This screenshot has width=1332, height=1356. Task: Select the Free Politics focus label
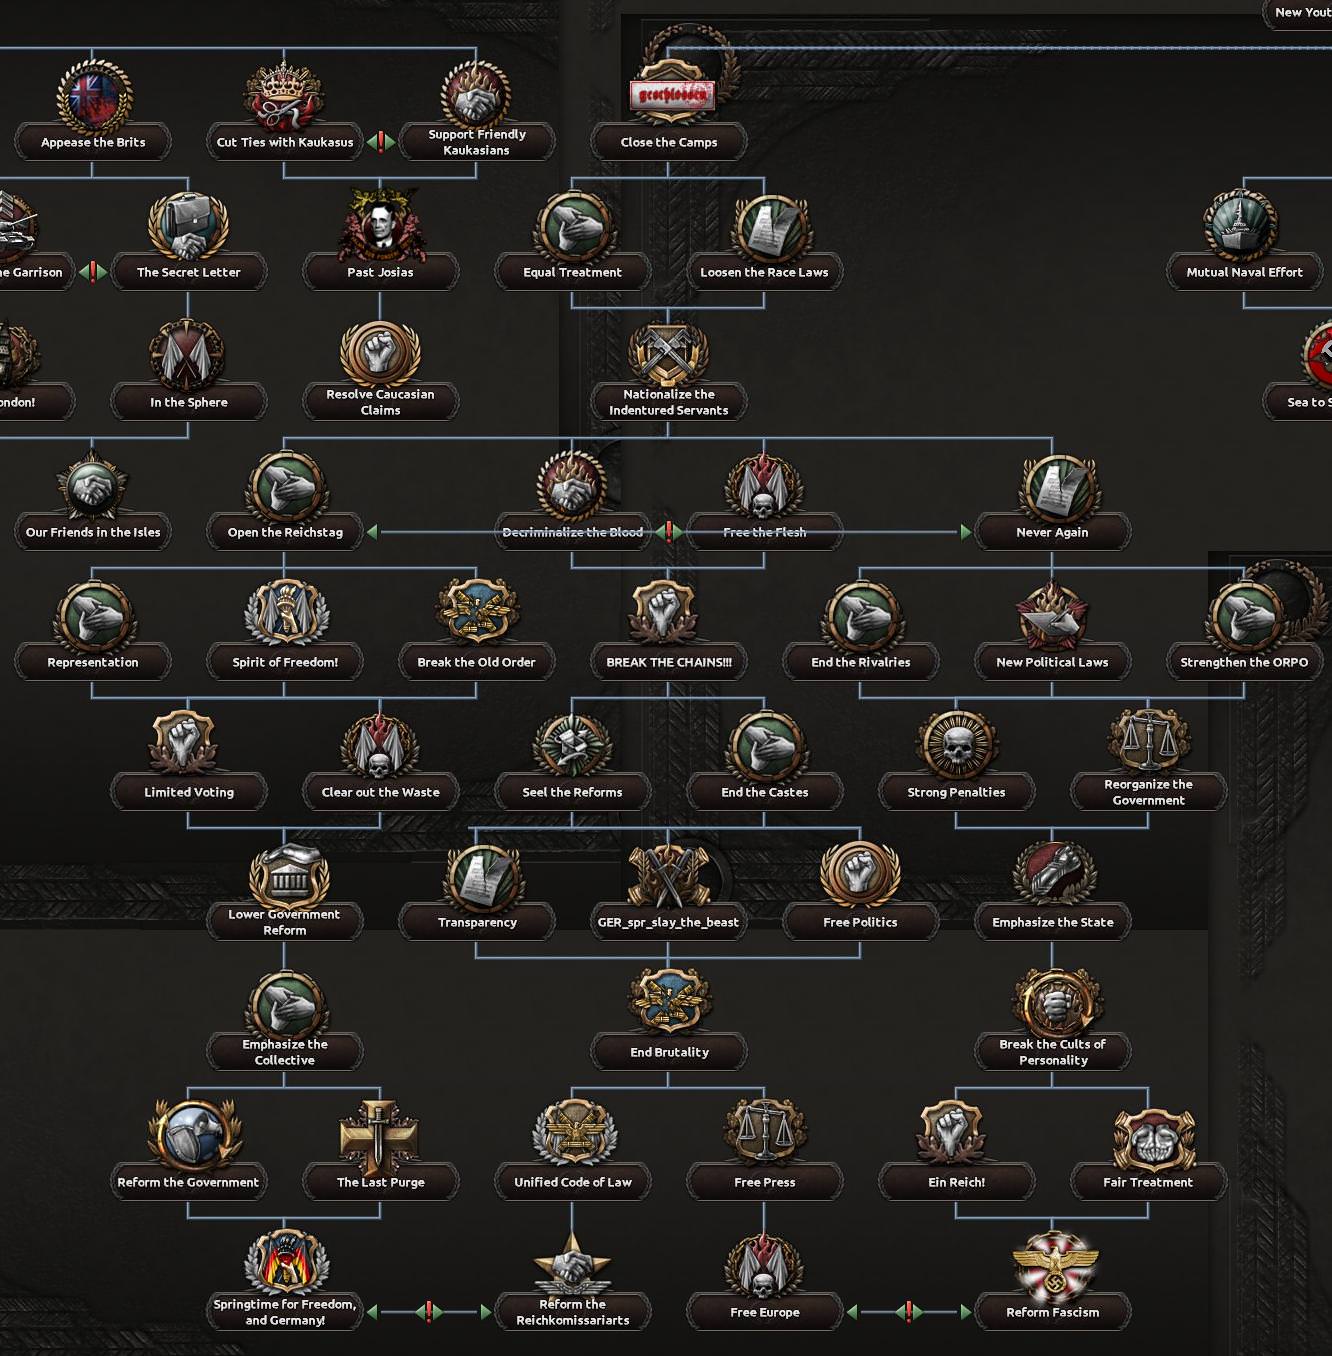pyautogui.click(x=860, y=922)
